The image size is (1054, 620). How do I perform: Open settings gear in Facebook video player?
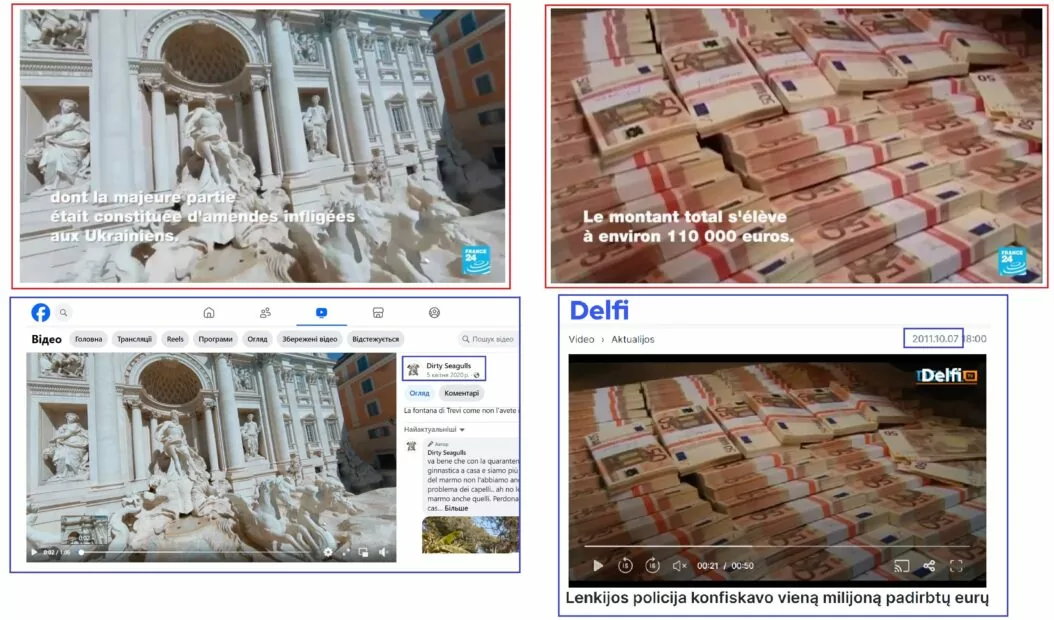coord(327,552)
